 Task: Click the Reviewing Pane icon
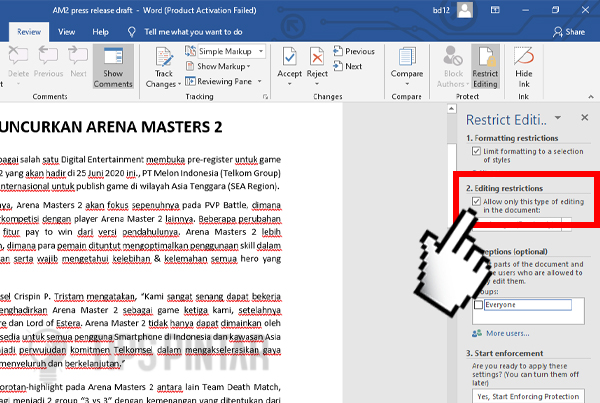click(190, 81)
